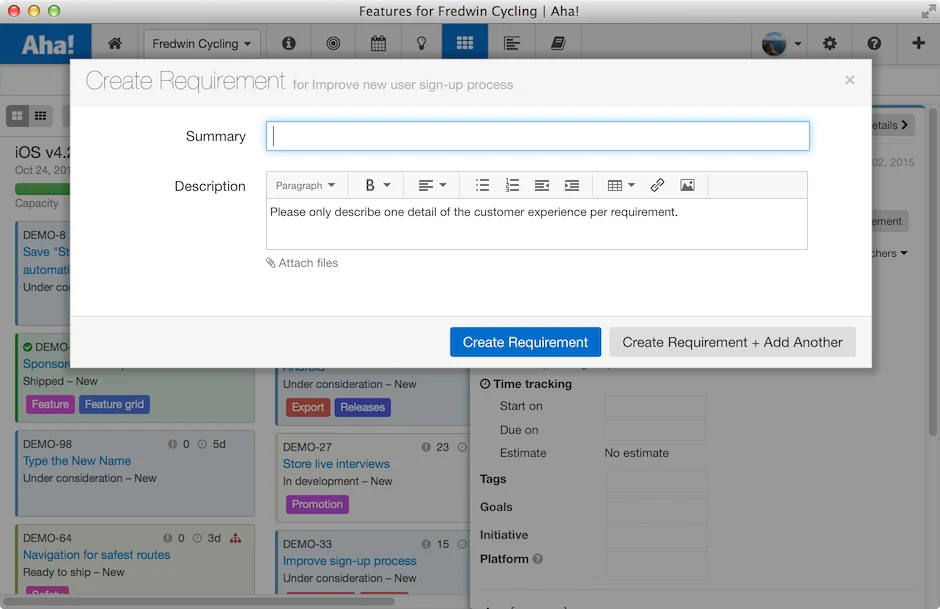This screenshot has height=609, width=940.
Task: Click the DEMO-27 card ID
Action: point(307,447)
